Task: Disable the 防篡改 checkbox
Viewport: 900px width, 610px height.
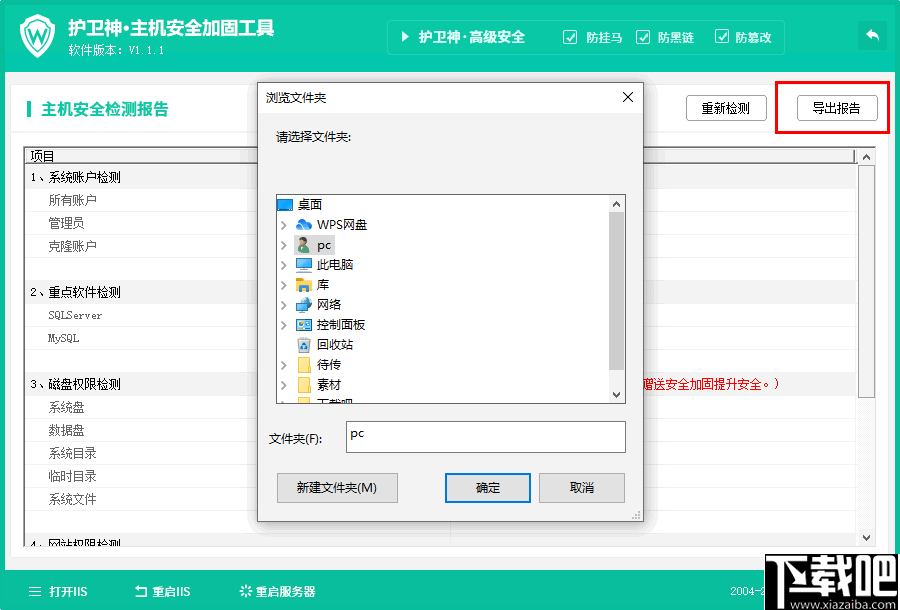Action: click(722, 37)
